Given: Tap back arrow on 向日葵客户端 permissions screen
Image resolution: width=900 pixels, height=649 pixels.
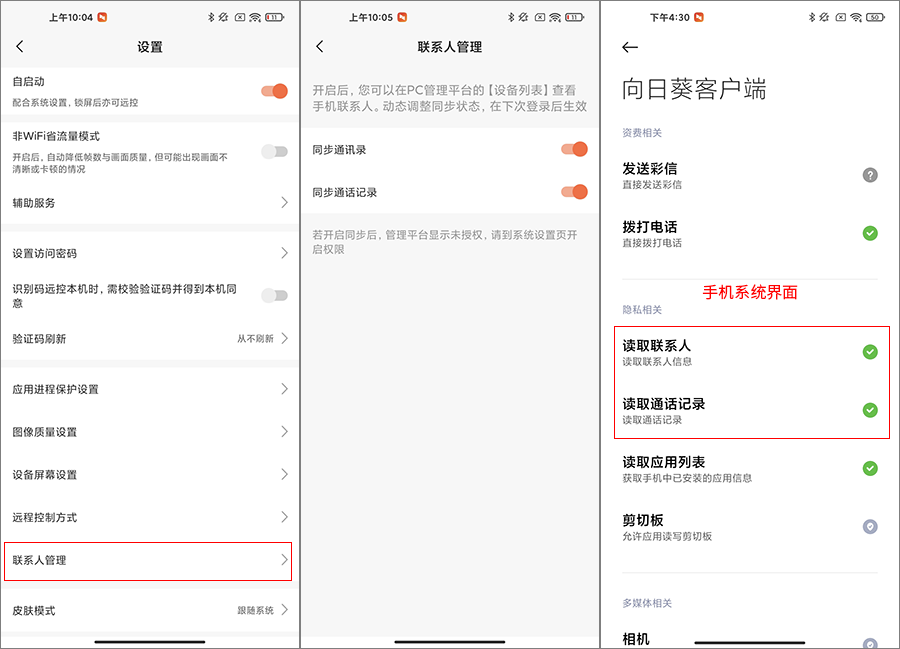Looking at the screenshot, I should pyautogui.click(x=630, y=47).
